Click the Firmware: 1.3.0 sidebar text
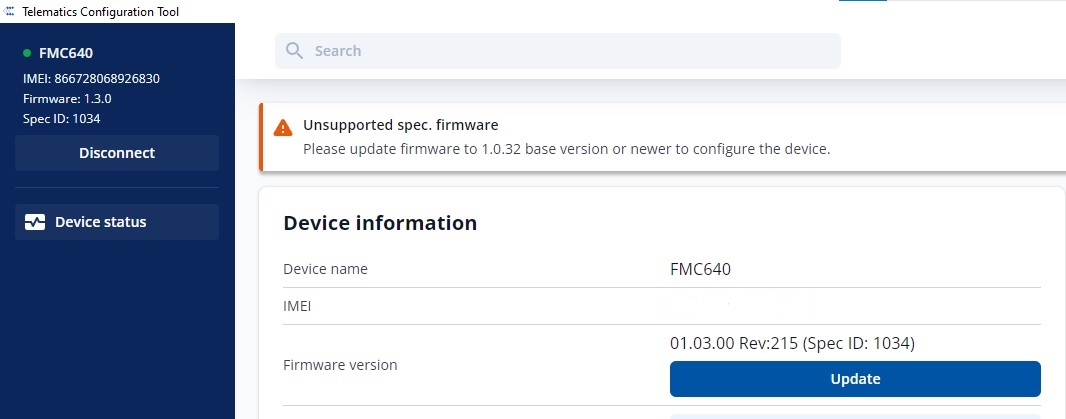The width and height of the screenshot is (1066, 419). [x=69, y=98]
